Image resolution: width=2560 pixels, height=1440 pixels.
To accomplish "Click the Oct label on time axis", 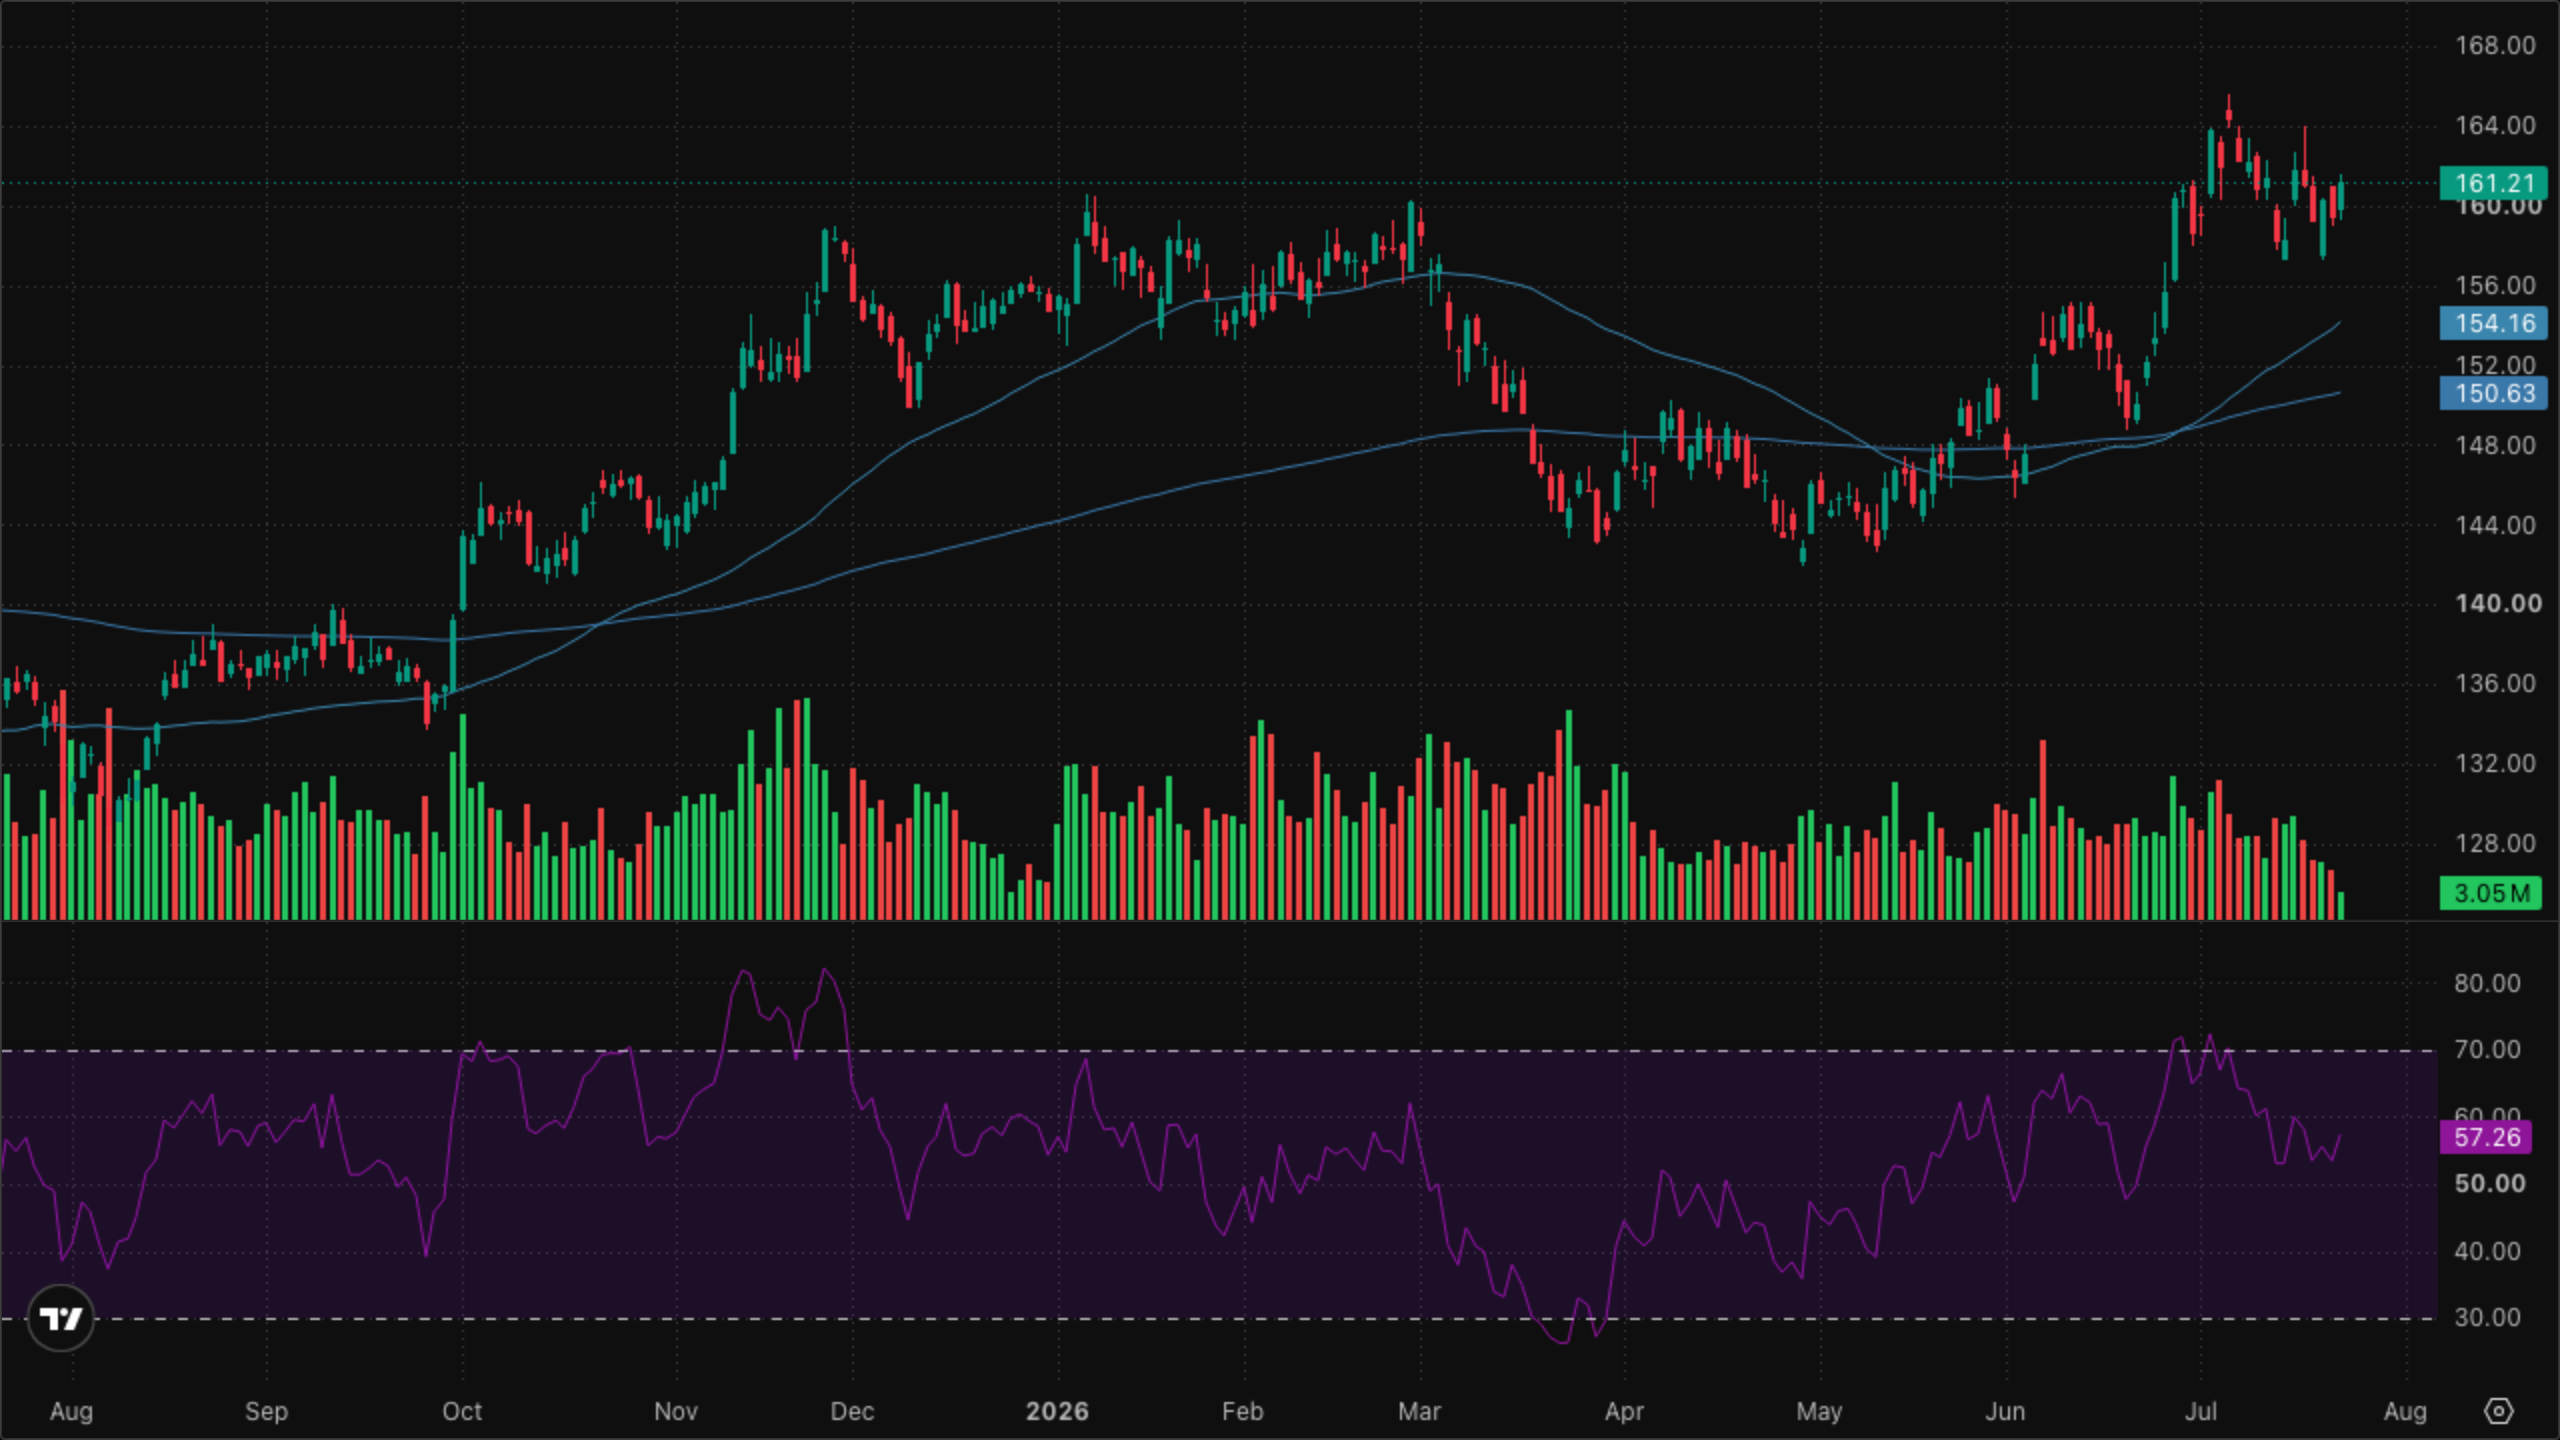I will (462, 1411).
